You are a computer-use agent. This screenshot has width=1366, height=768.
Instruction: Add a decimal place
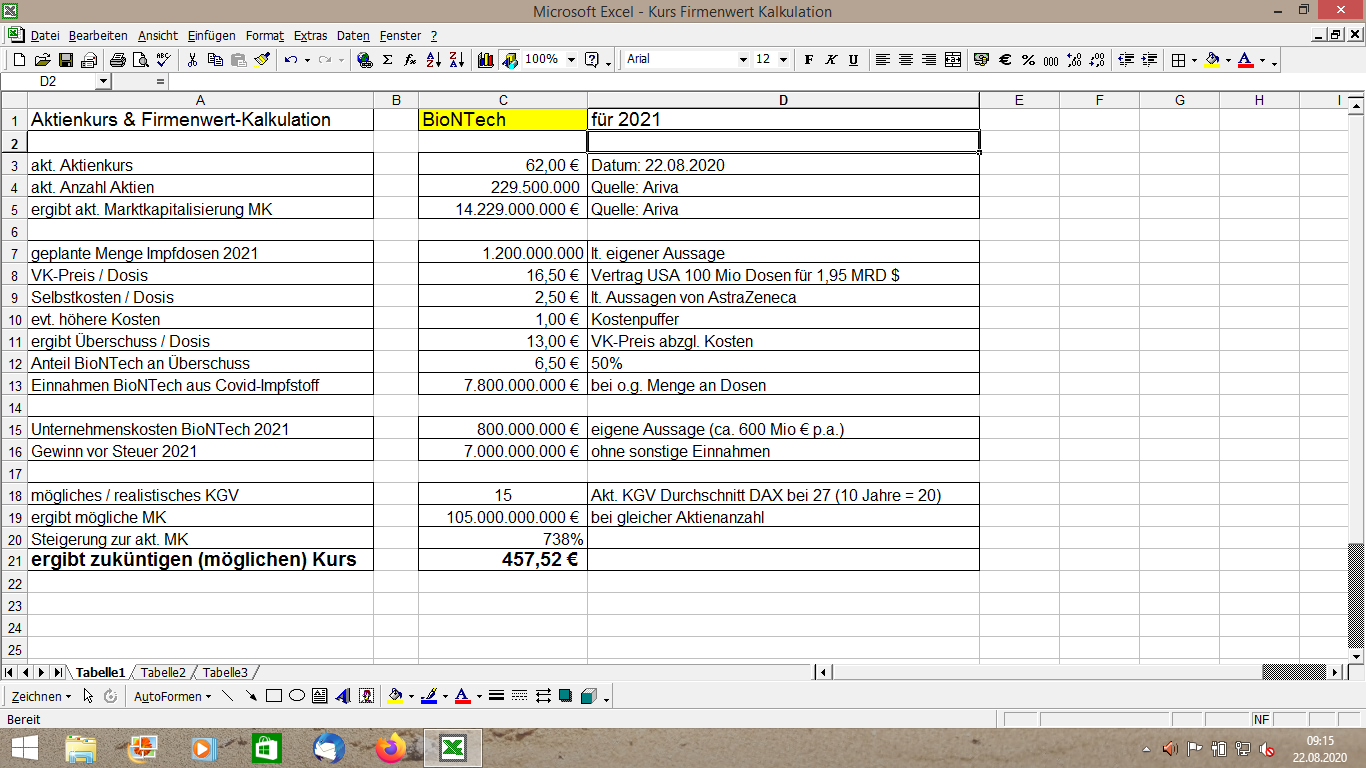tap(1075, 60)
